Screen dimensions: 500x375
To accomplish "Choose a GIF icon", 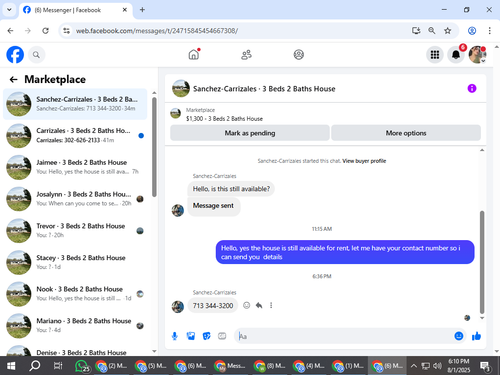I will point(222,336).
